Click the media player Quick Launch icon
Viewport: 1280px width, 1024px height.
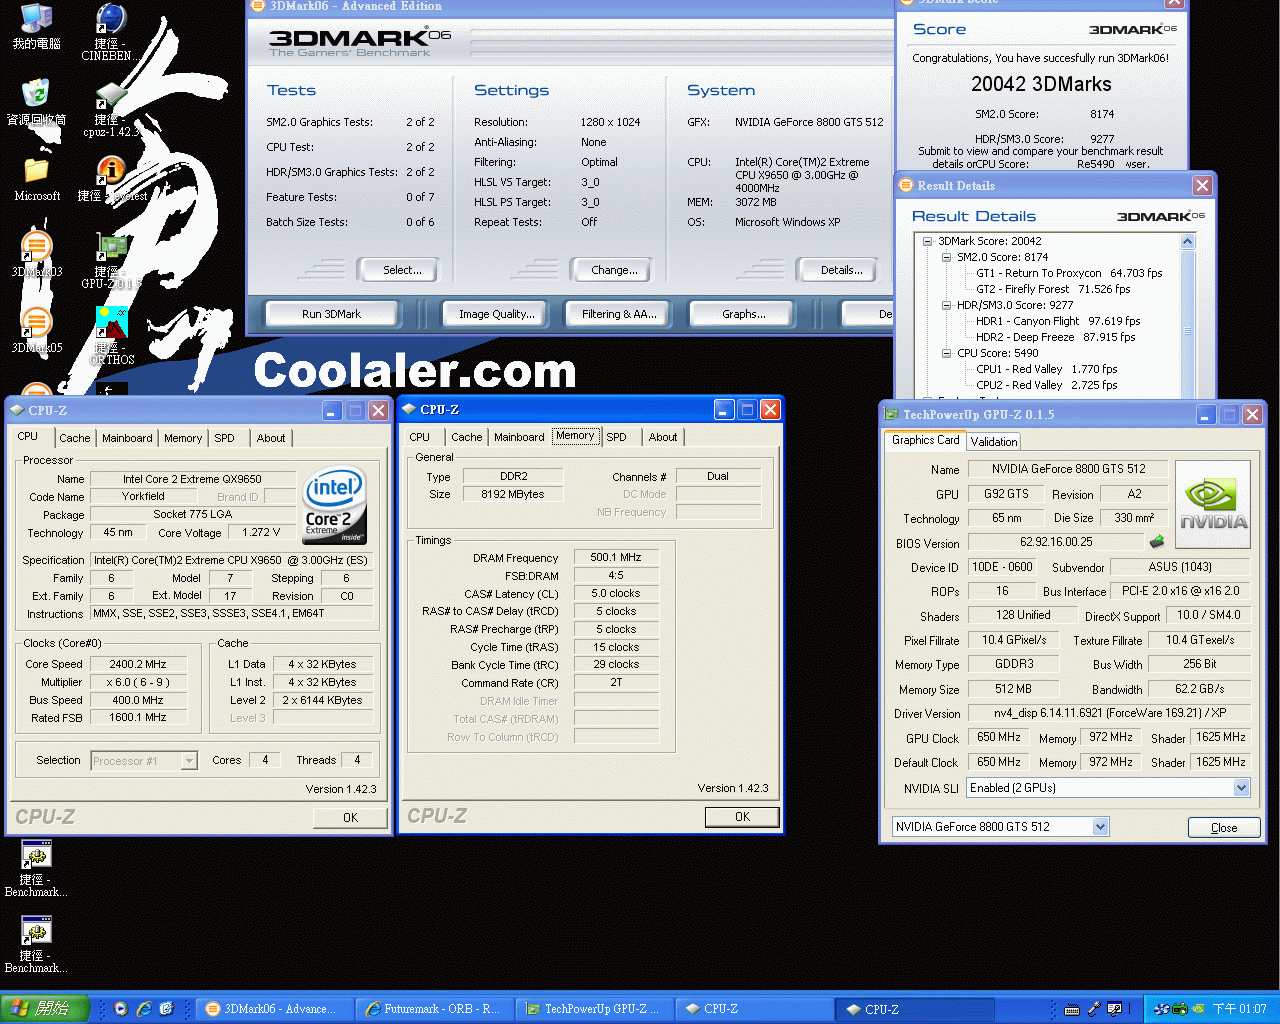coord(121,1009)
